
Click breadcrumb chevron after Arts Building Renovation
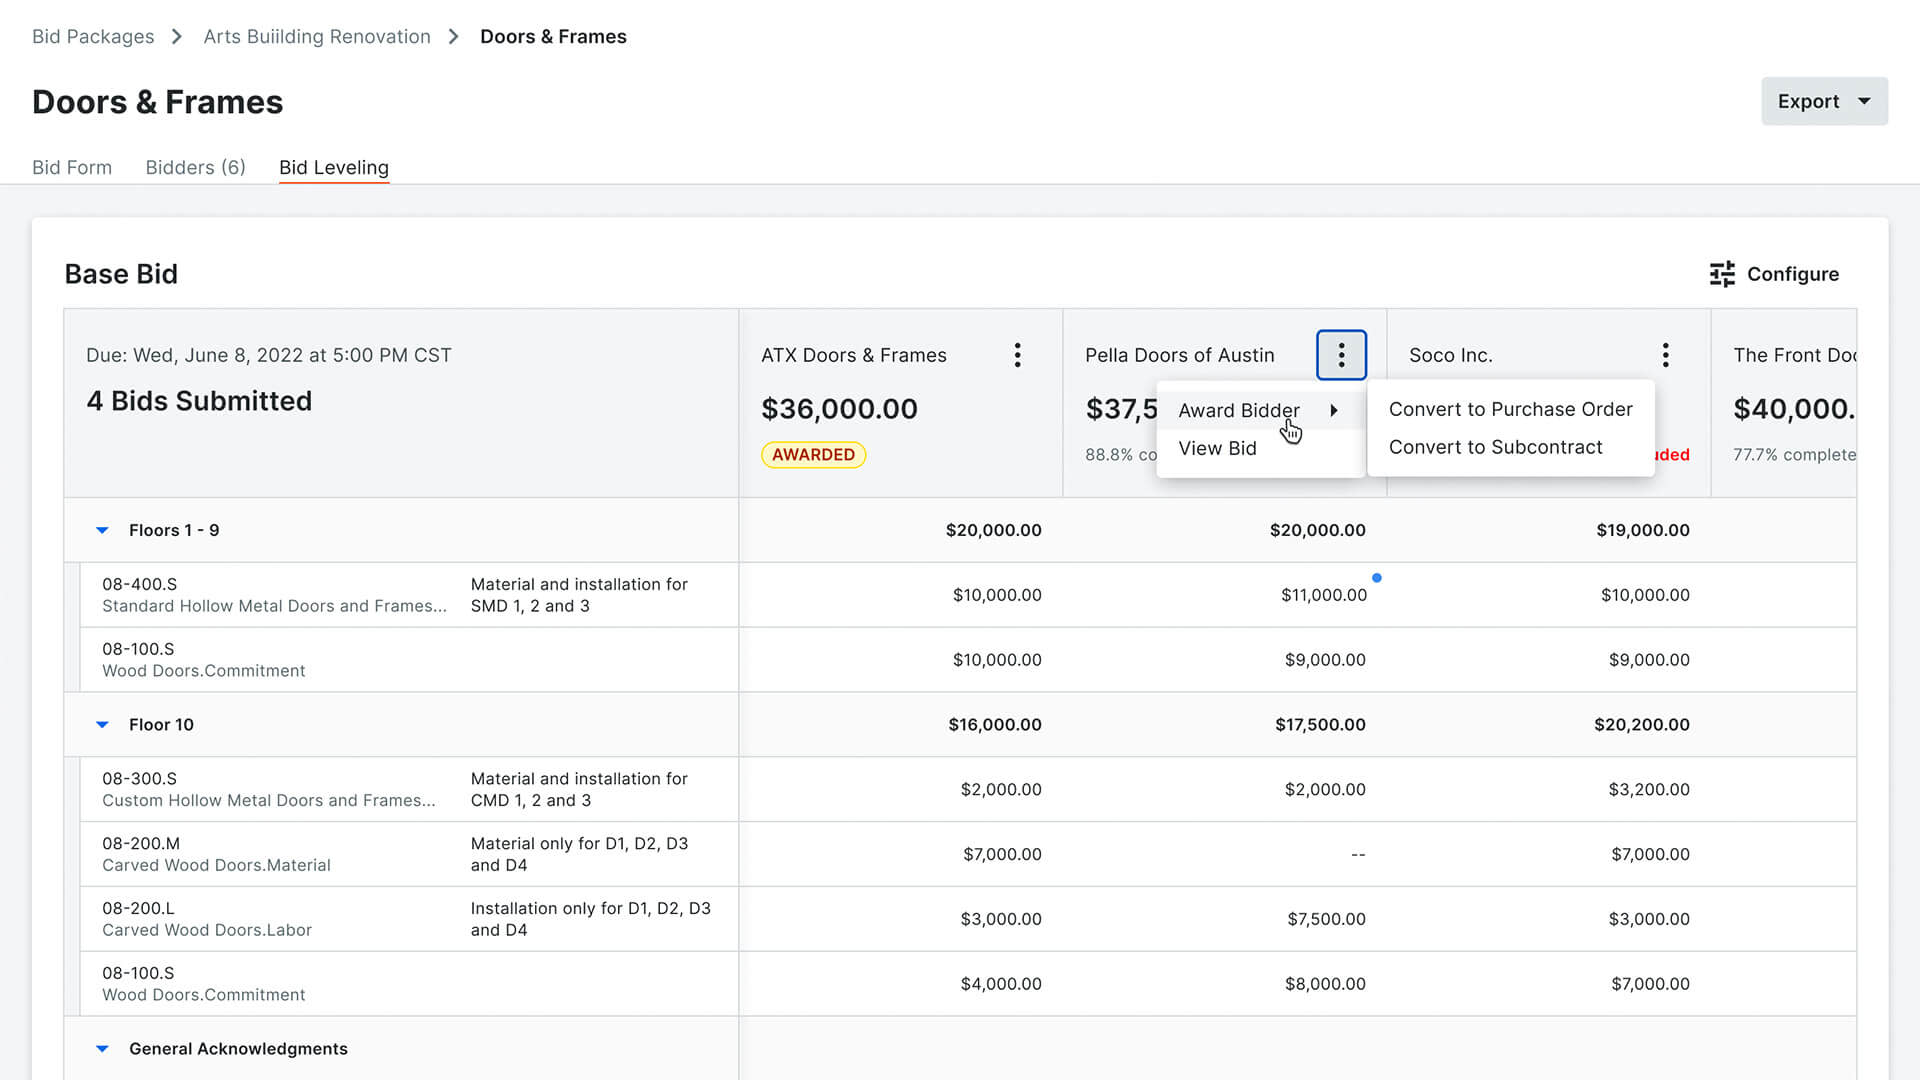pos(454,37)
